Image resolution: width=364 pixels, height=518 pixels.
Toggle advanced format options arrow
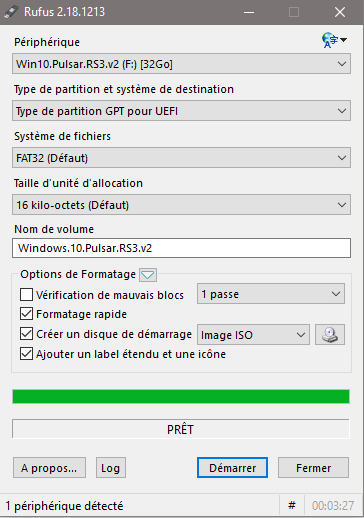click(148, 275)
